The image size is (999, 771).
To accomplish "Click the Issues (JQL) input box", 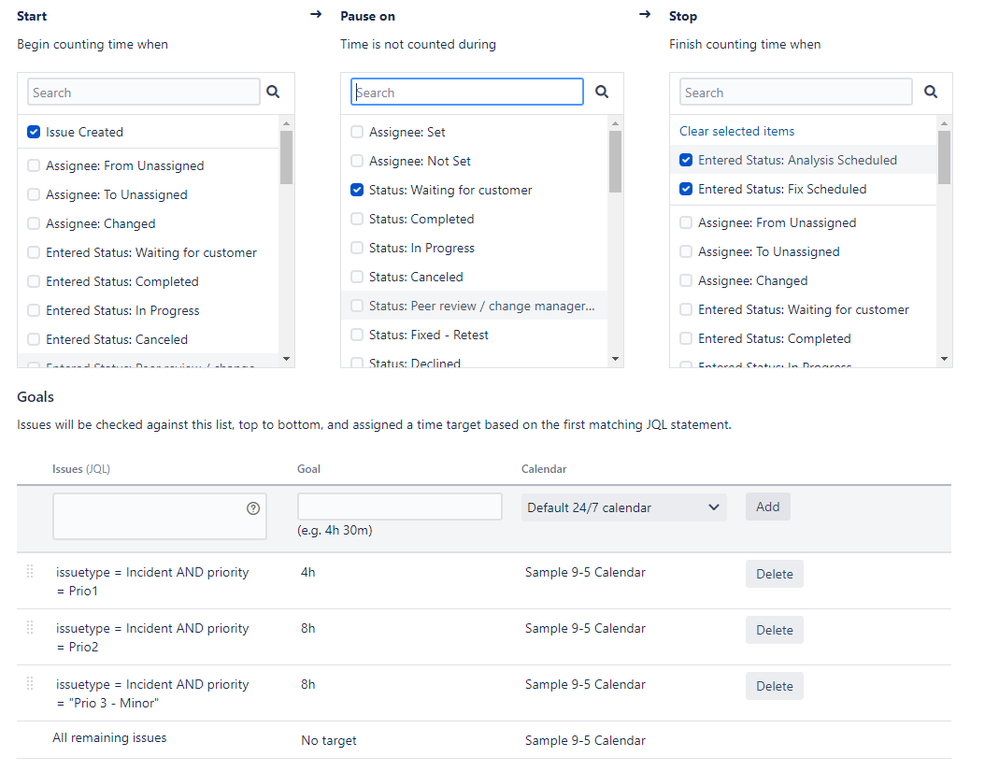I will click(159, 516).
